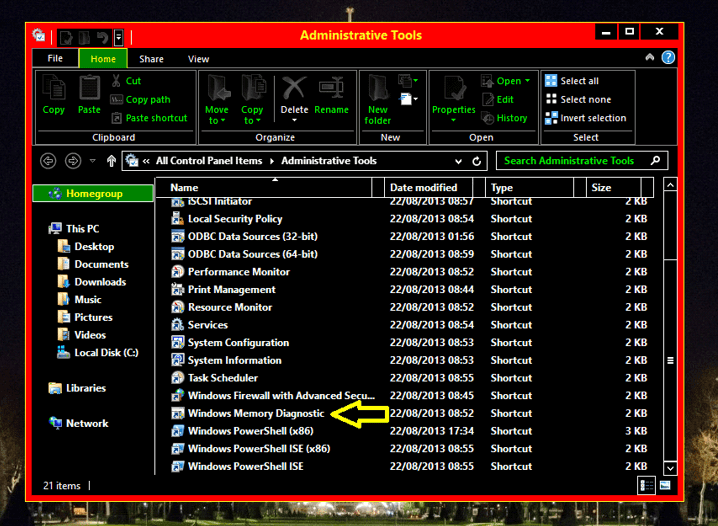This screenshot has width=718, height=526.
Task: Switch to large icons view in status bar
Action: [664, 485]
